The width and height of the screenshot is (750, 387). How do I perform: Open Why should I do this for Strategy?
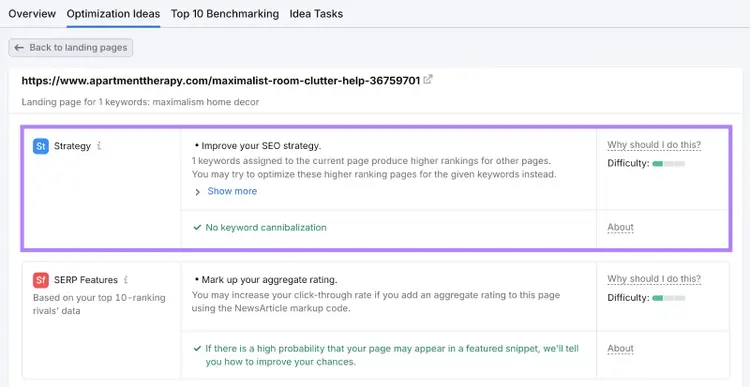point(654,145)
